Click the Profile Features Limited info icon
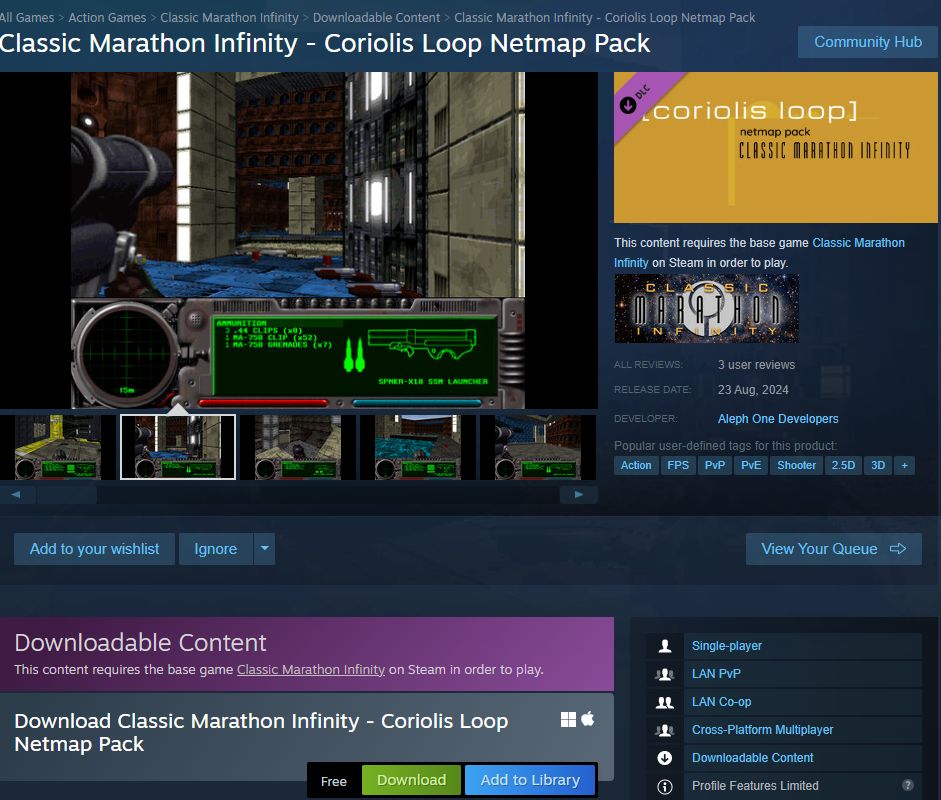The height and width of the screenshot is (800, 941). [664, 786]
